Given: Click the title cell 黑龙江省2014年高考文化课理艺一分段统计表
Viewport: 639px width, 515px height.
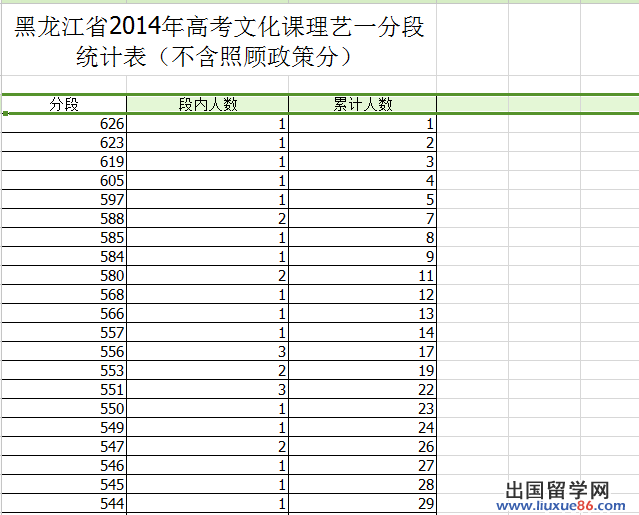Looking at the screenshot, I should point(219,40).
